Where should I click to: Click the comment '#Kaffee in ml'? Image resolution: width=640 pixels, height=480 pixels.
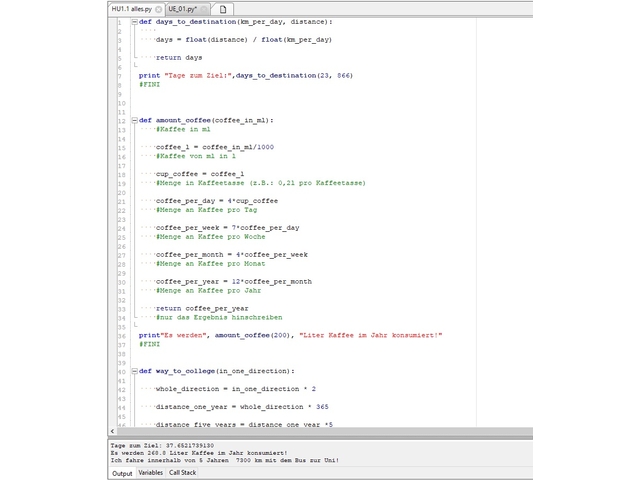pos(183,129)
